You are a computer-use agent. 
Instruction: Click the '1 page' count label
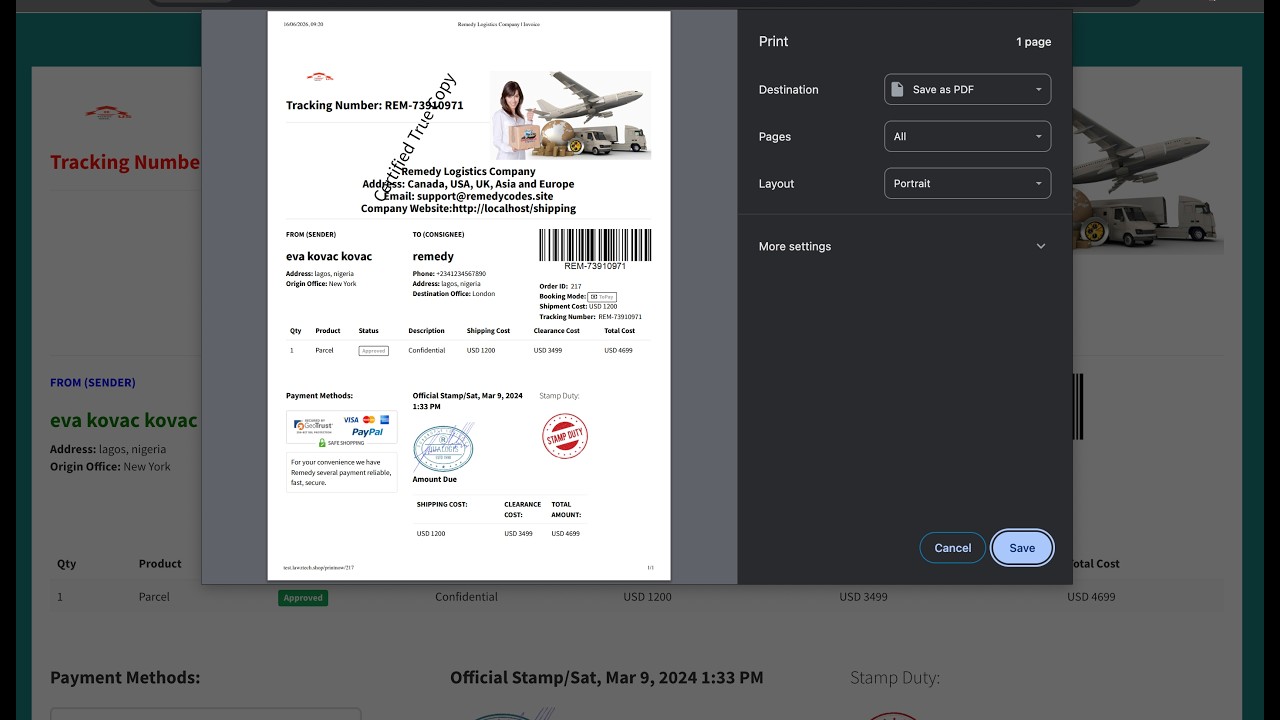pos(1033,42)
